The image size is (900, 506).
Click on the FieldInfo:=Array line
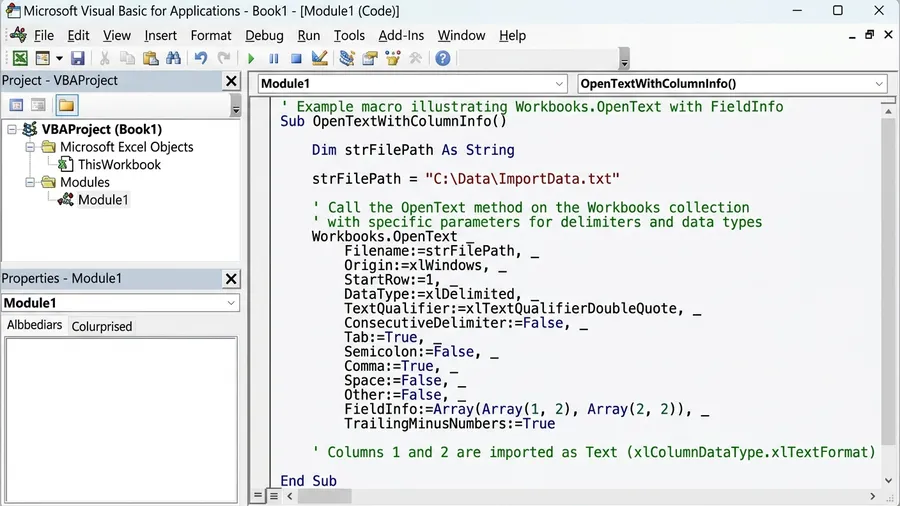pyautogui.click(x=526, y=410)
